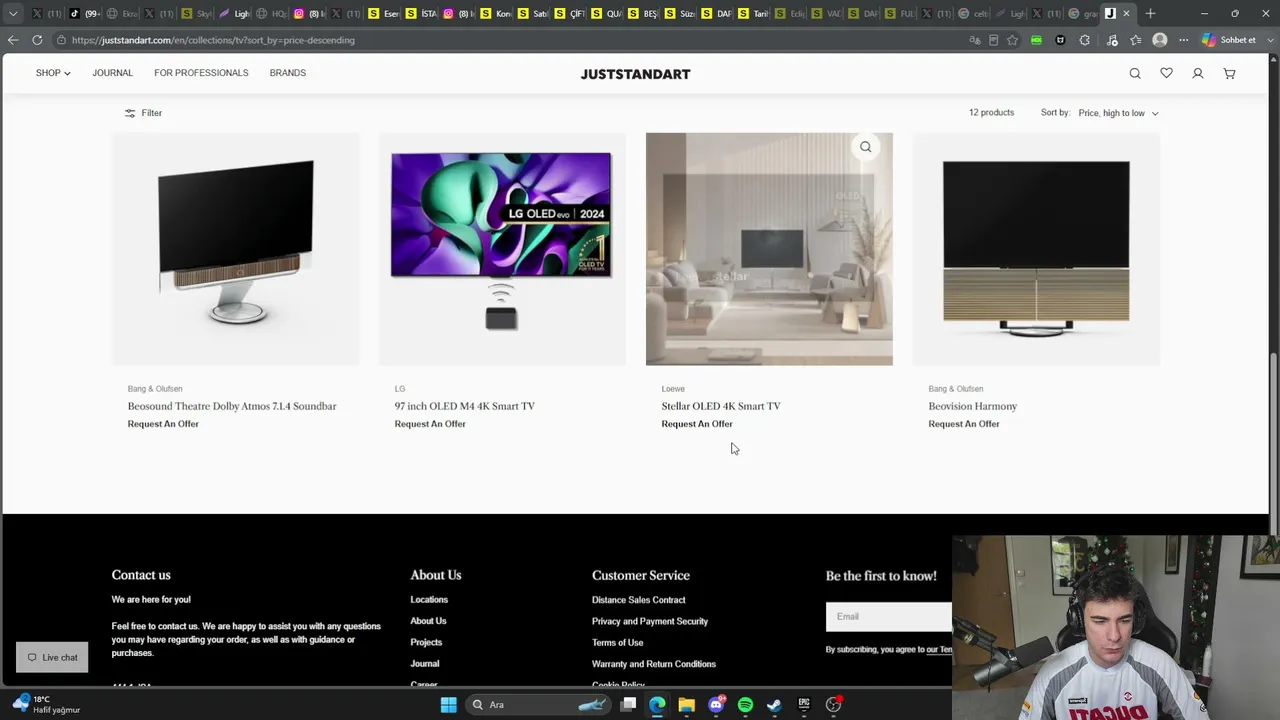
Task: Switch to the TikTok browser tab
Action: [84, 13]
